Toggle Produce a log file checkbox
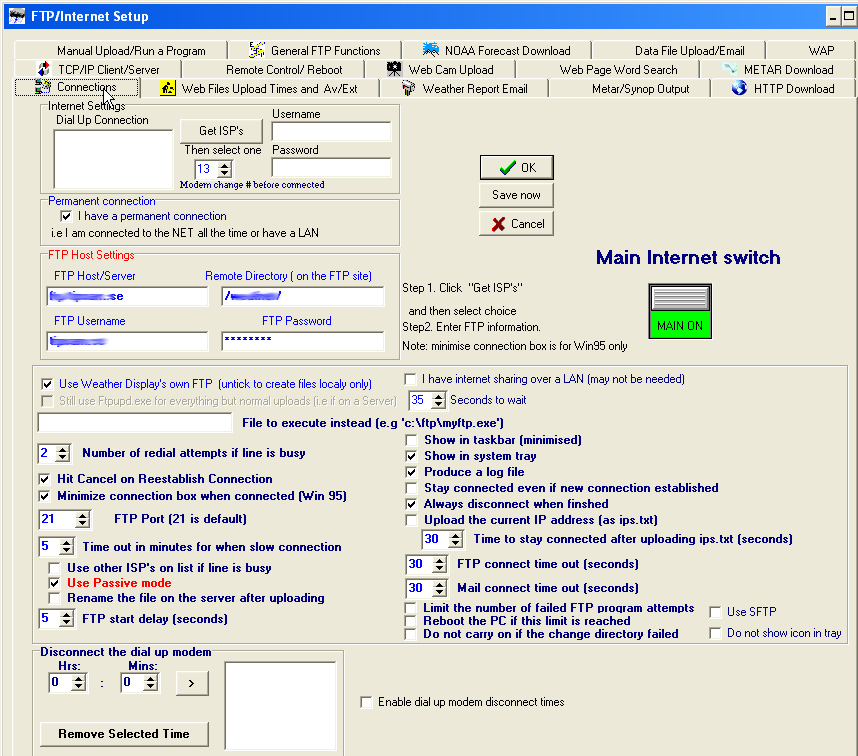This screenshot has width=858, height=756. pos(411,472)
